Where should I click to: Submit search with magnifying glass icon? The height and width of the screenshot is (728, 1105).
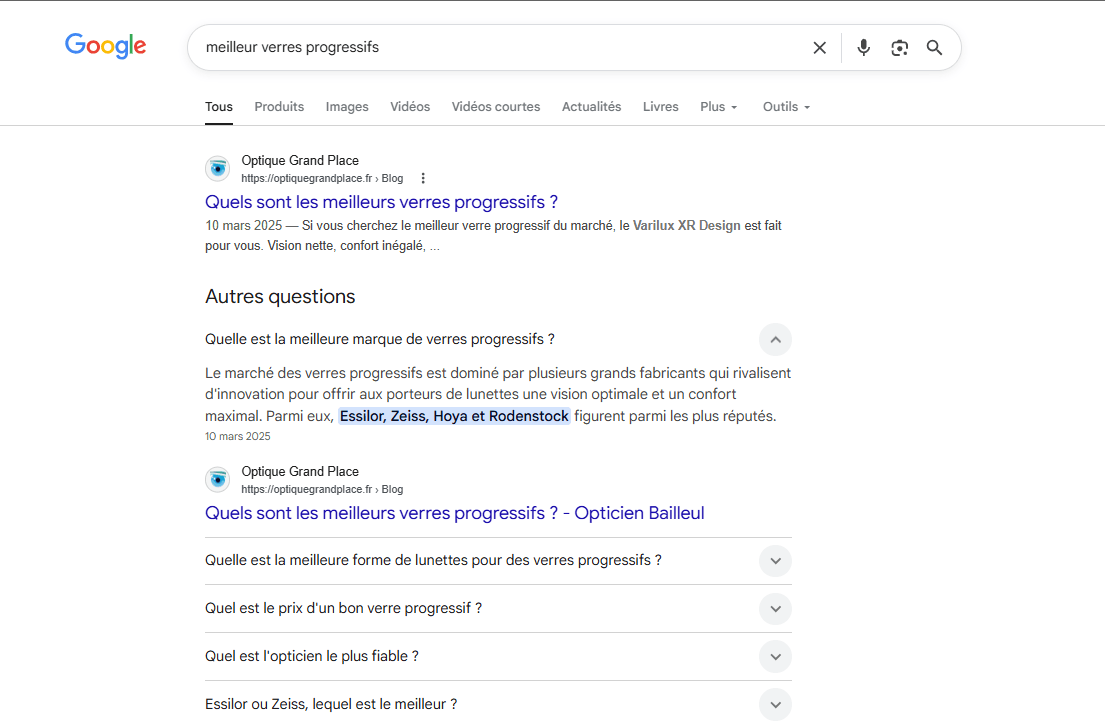[x=934, y=48]
